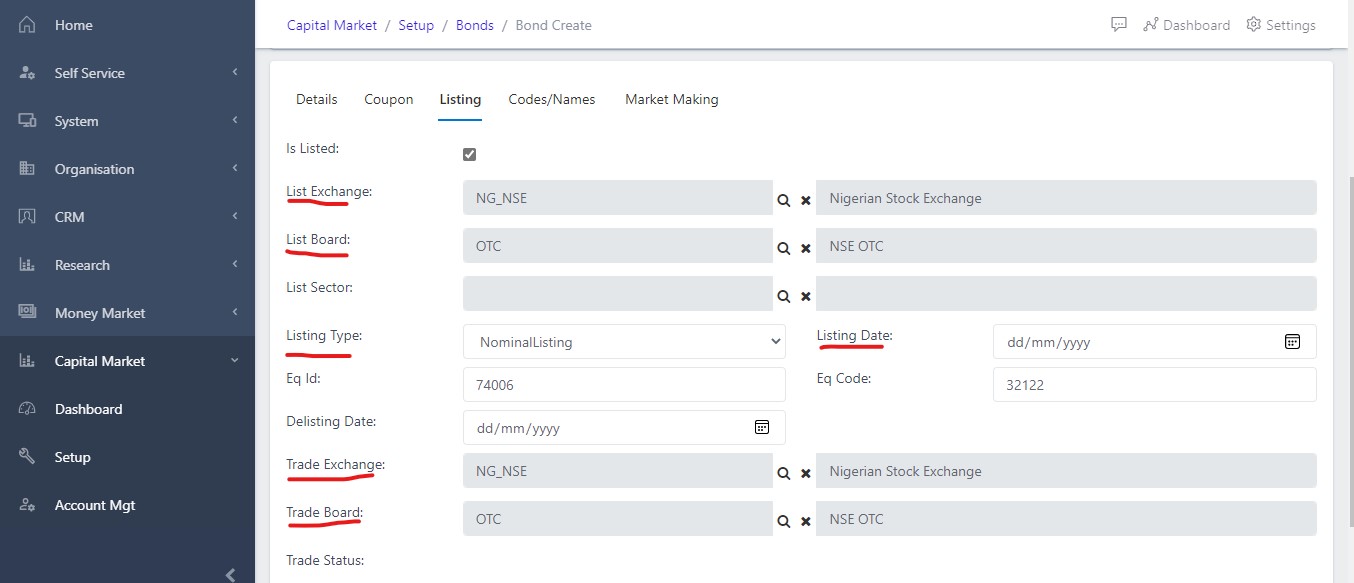Click into the Eq Code input field
Viewport: 1354px width, 583px height.
tap(1154, 384)
